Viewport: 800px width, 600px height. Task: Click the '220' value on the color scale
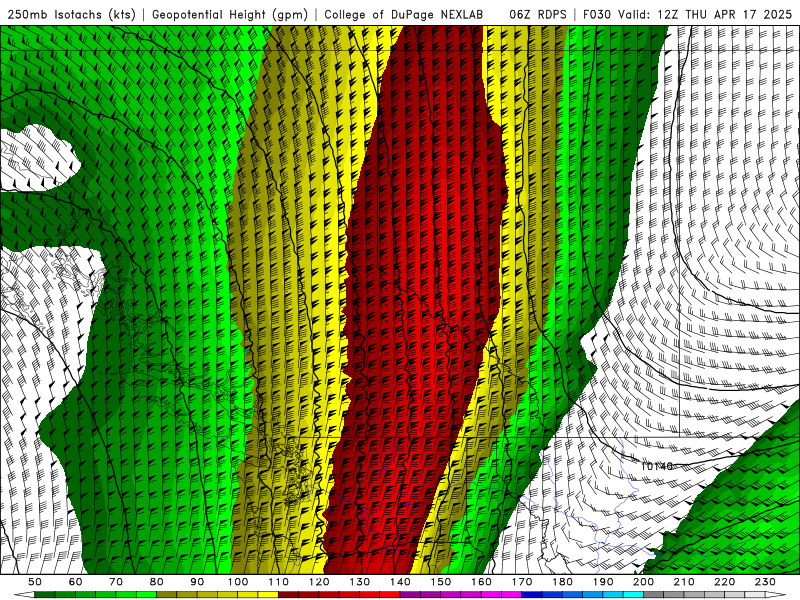[x=724, y=582]
